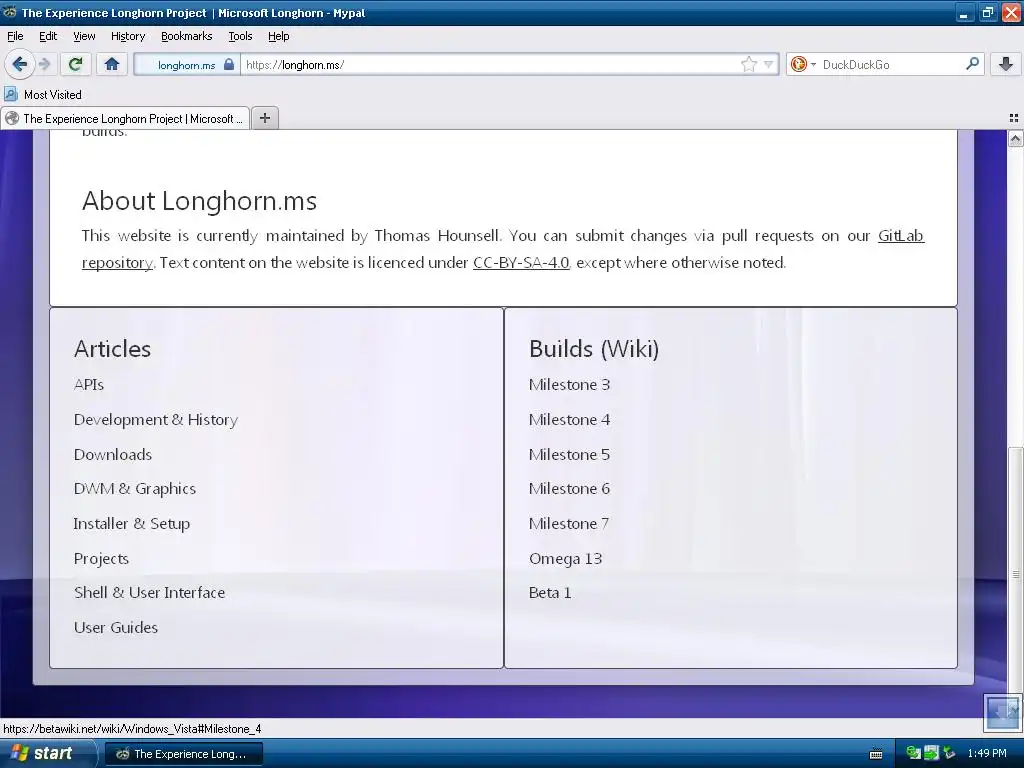Click the on-screen keyboard tray icon
This screenshot has width=1024, height=768.
(x=876, y=754)
